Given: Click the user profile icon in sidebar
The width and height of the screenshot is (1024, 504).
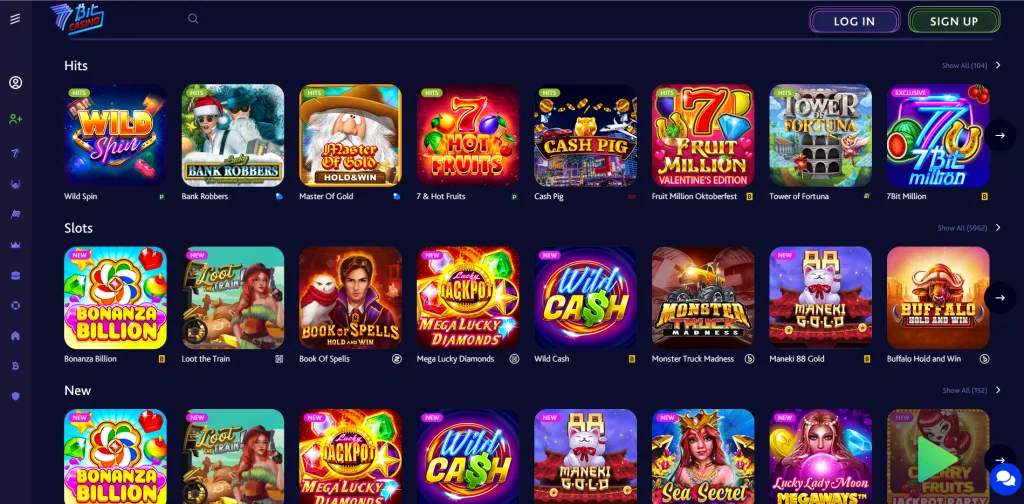Looking at the screenshot, I should [x=16, y=83].
